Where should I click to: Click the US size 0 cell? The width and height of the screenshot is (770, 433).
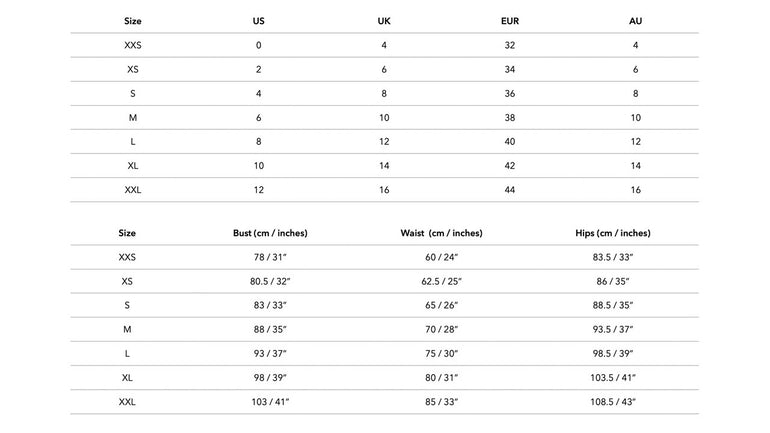pyautogui.click(x=259, y=45)
